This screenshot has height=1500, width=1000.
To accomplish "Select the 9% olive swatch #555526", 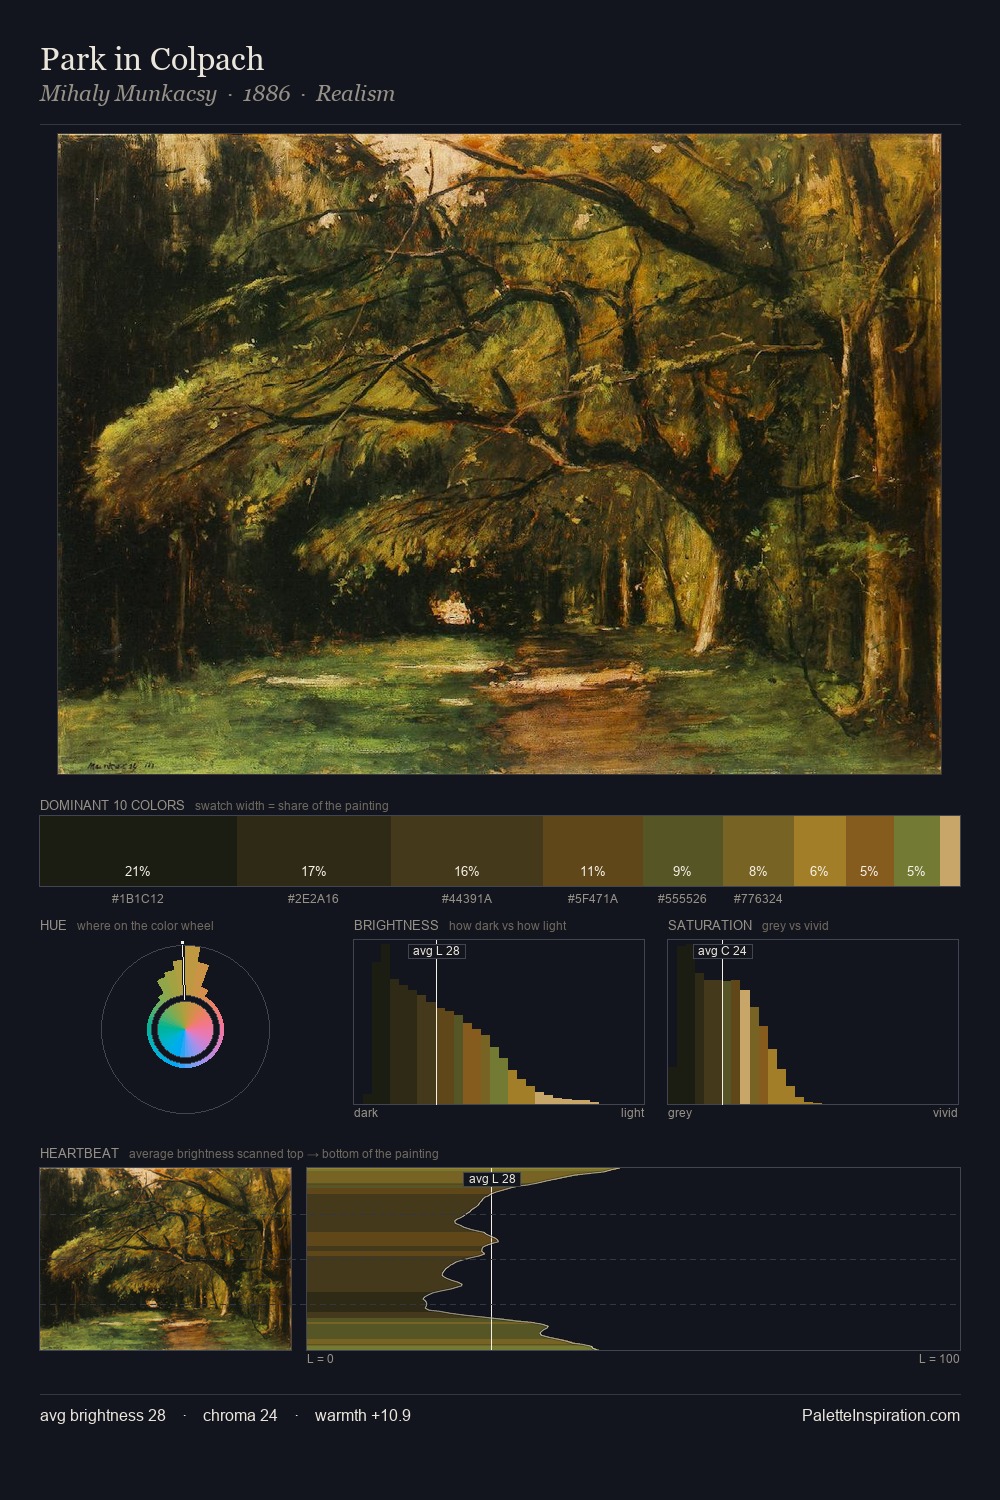I will [x=683, y=851].
